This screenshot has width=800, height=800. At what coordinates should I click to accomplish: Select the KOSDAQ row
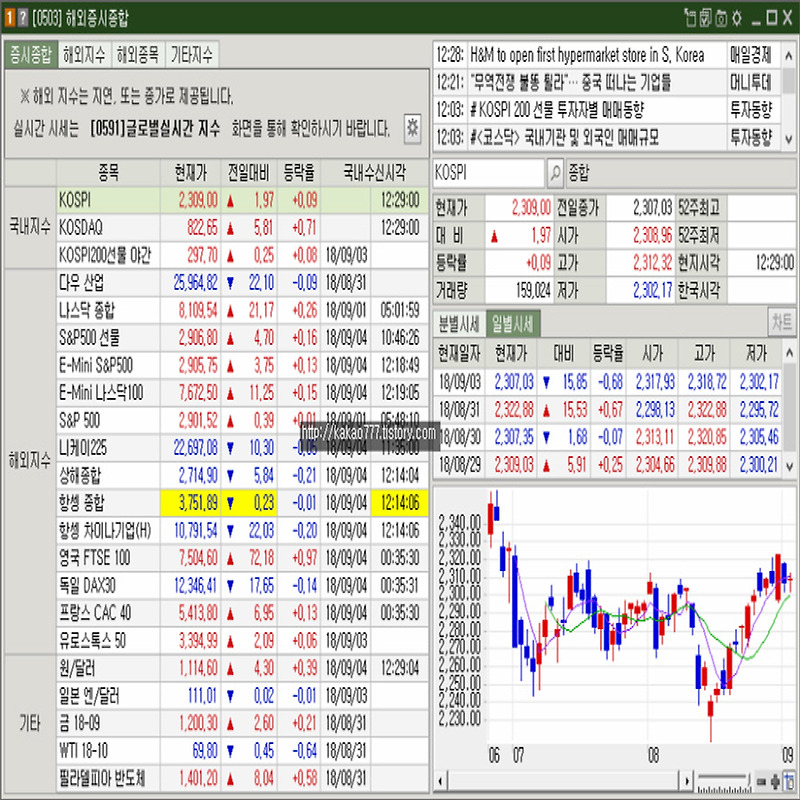(x=242, y=228)
